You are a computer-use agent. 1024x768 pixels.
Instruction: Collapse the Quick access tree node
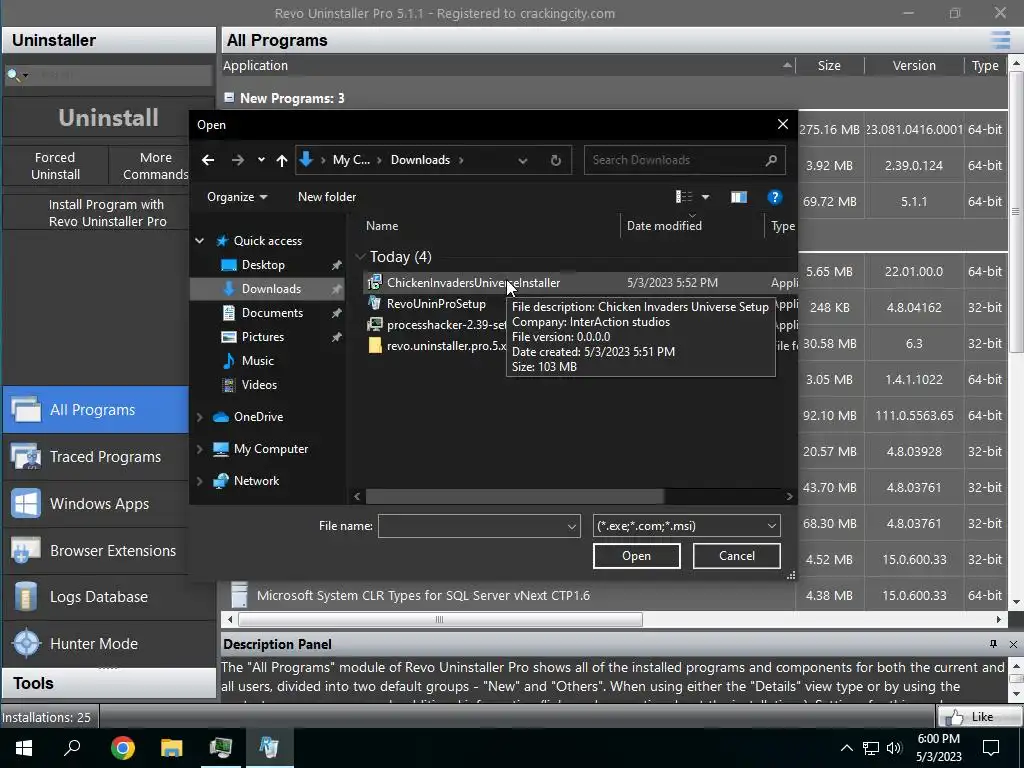(200, 241)
